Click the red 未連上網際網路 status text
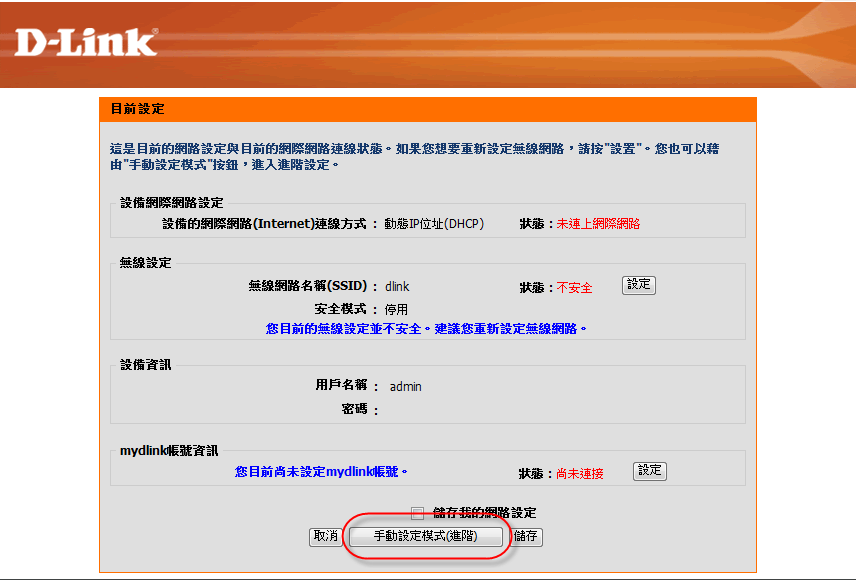857x580 pixels. (598, 224)
